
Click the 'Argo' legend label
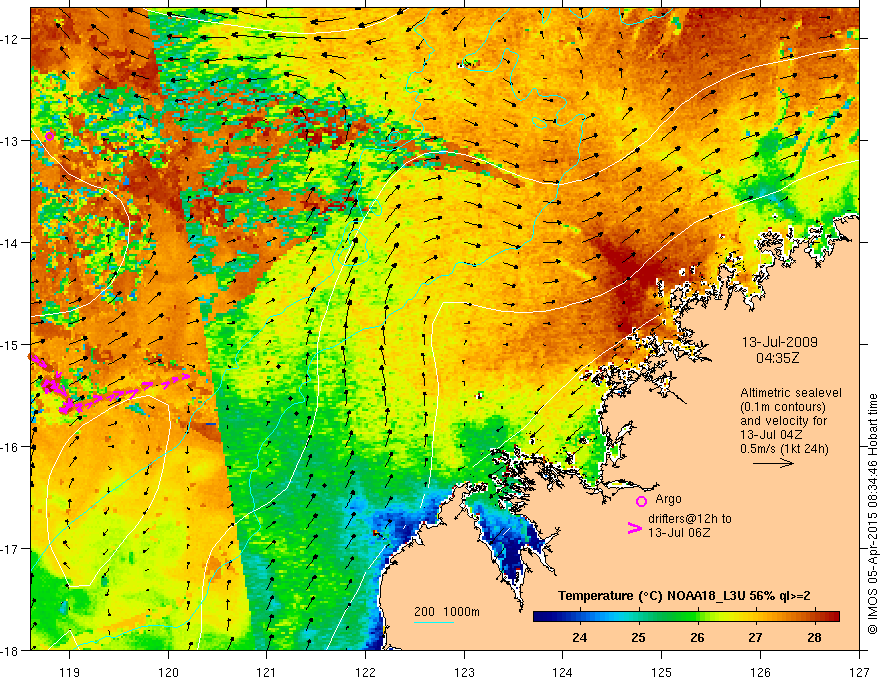click(668, 499)
